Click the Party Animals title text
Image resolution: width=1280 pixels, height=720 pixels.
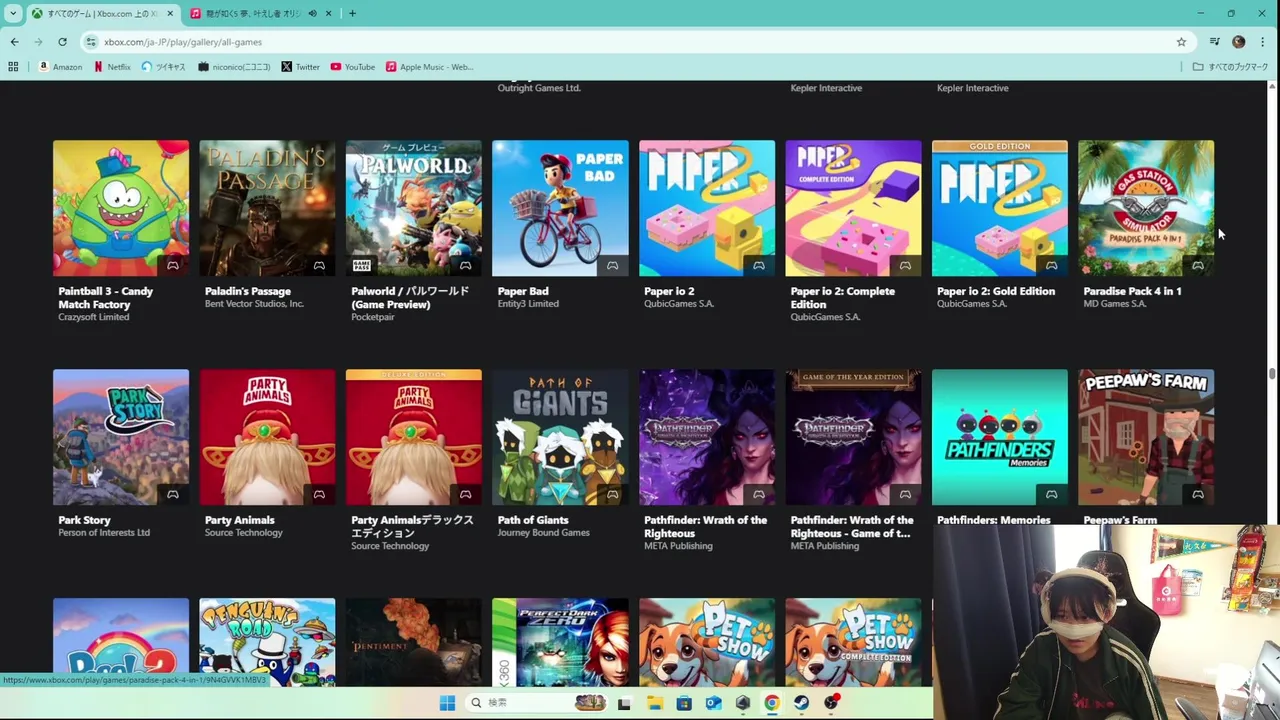[x=239, y=520]
